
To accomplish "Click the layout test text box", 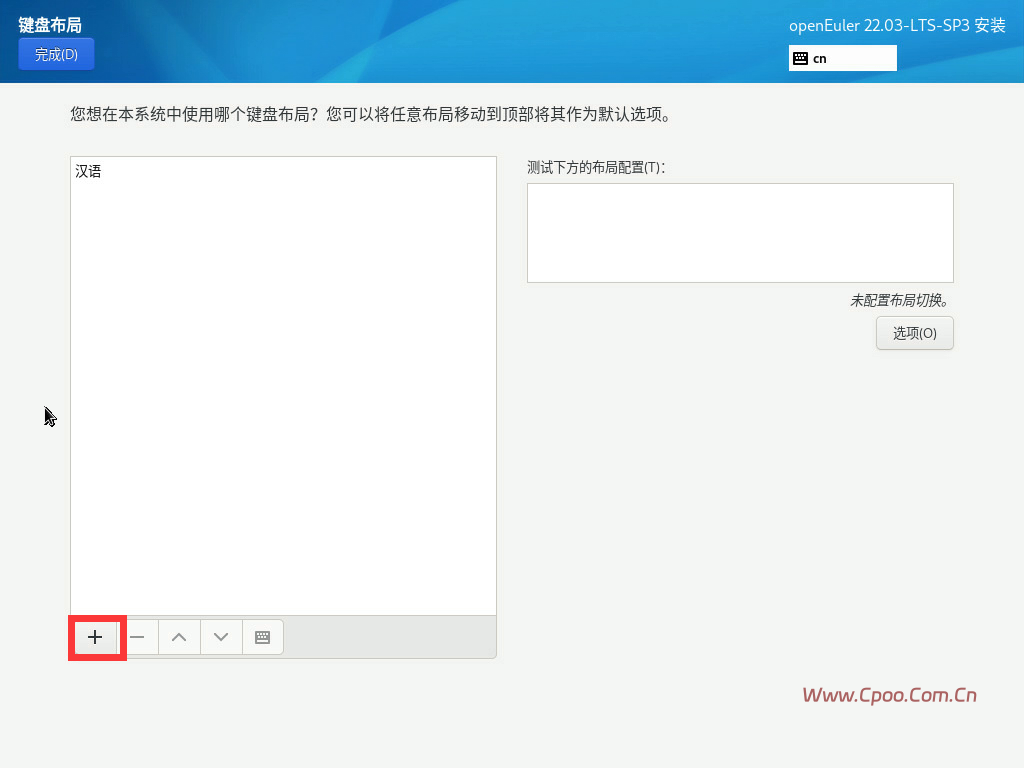I will click(740, 233).
